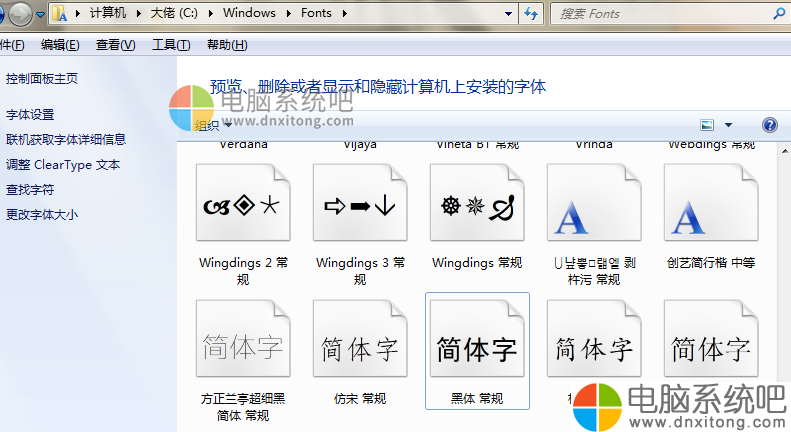Select the 'Wingdings 常规' label
Viewport: 791px width, 432px height.
tap(477, 263)
